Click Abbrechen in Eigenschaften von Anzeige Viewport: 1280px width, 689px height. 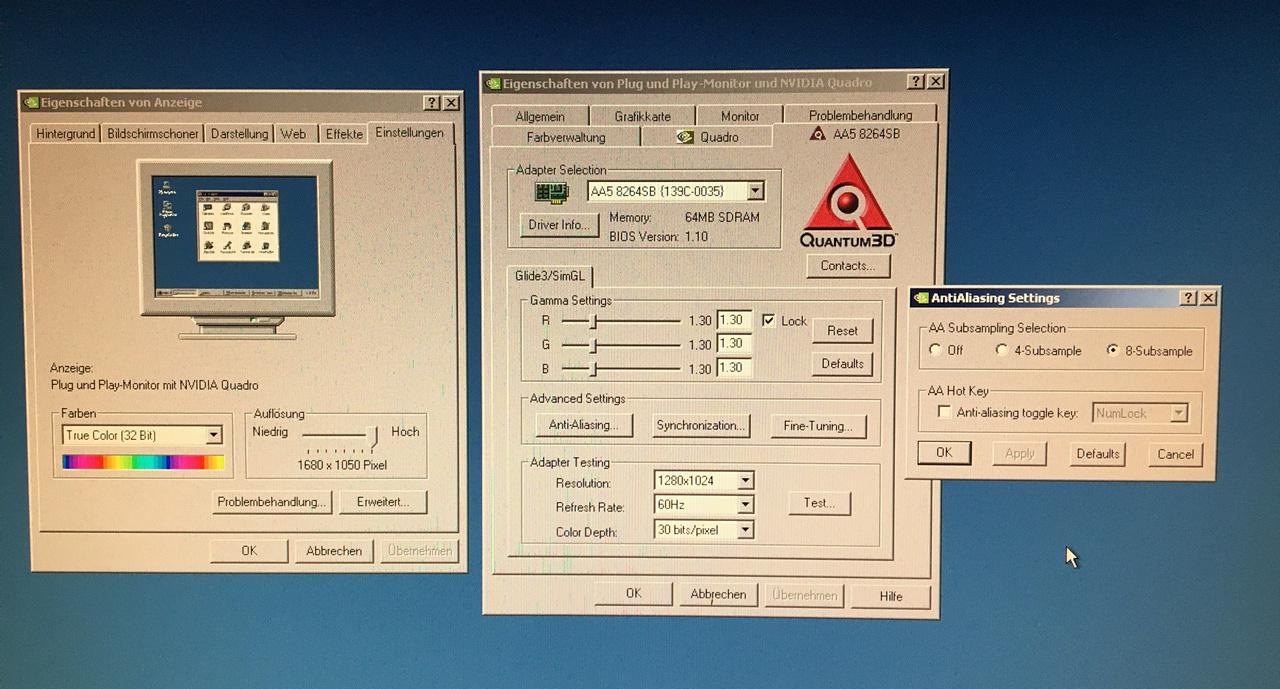click(x=334, y=551)
